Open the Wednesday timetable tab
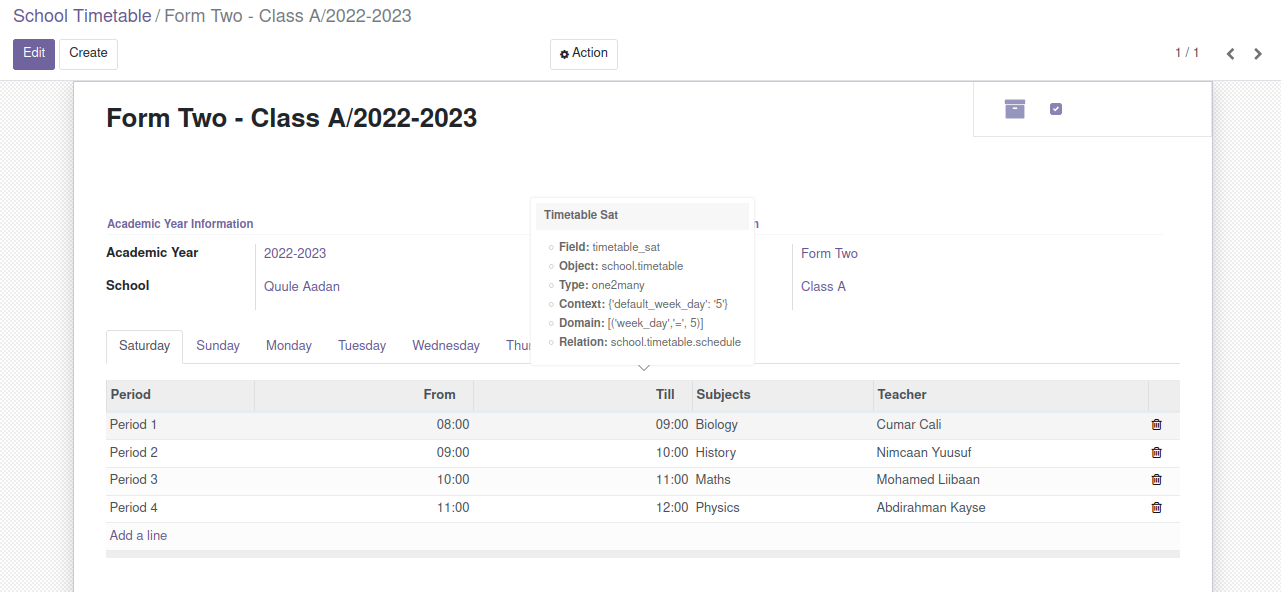 point(446,346)
